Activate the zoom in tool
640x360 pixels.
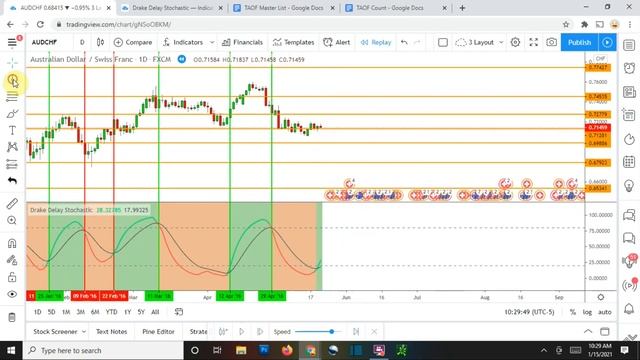12,220
